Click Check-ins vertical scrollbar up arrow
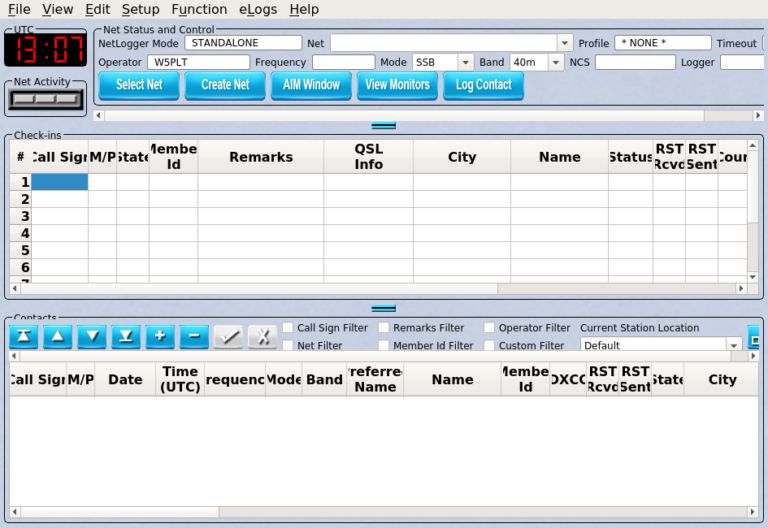Viewport: 768px width, 528px height. (752, 145)
